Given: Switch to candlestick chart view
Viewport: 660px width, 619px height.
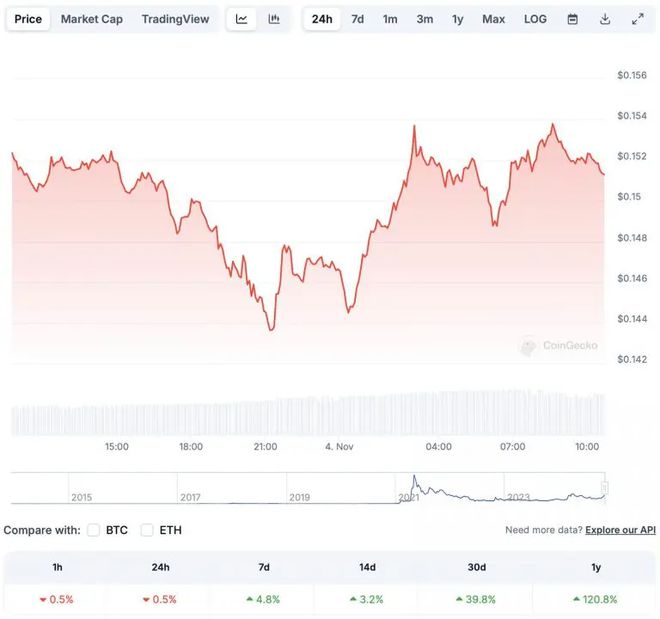Looking at the screenshot, I should (274, 19).
